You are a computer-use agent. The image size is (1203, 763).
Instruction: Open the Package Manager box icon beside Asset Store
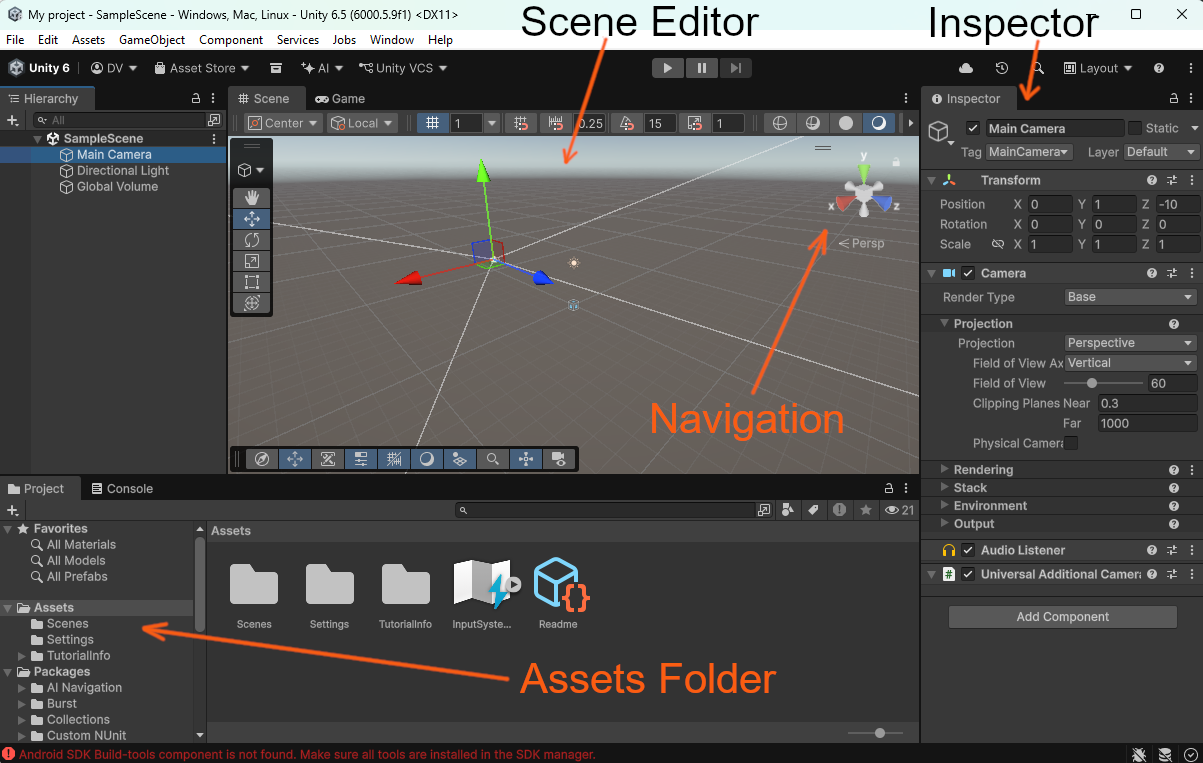click(x=276, y=68)
